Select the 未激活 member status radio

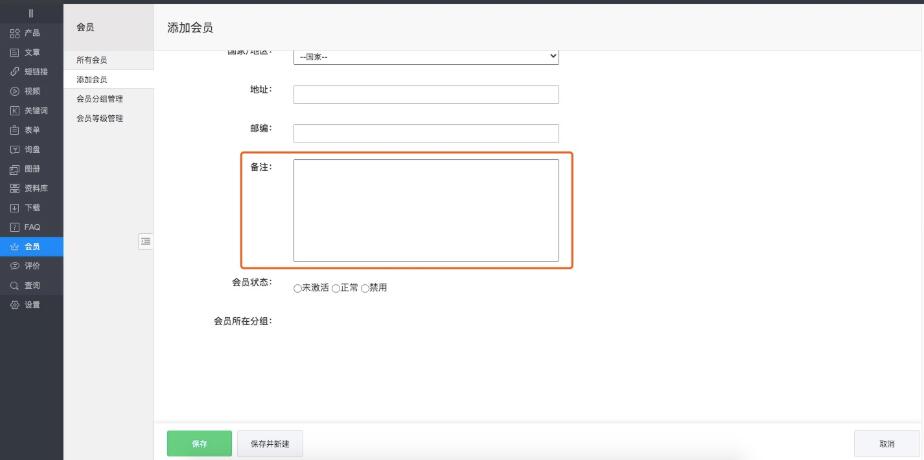click(298, 289)
